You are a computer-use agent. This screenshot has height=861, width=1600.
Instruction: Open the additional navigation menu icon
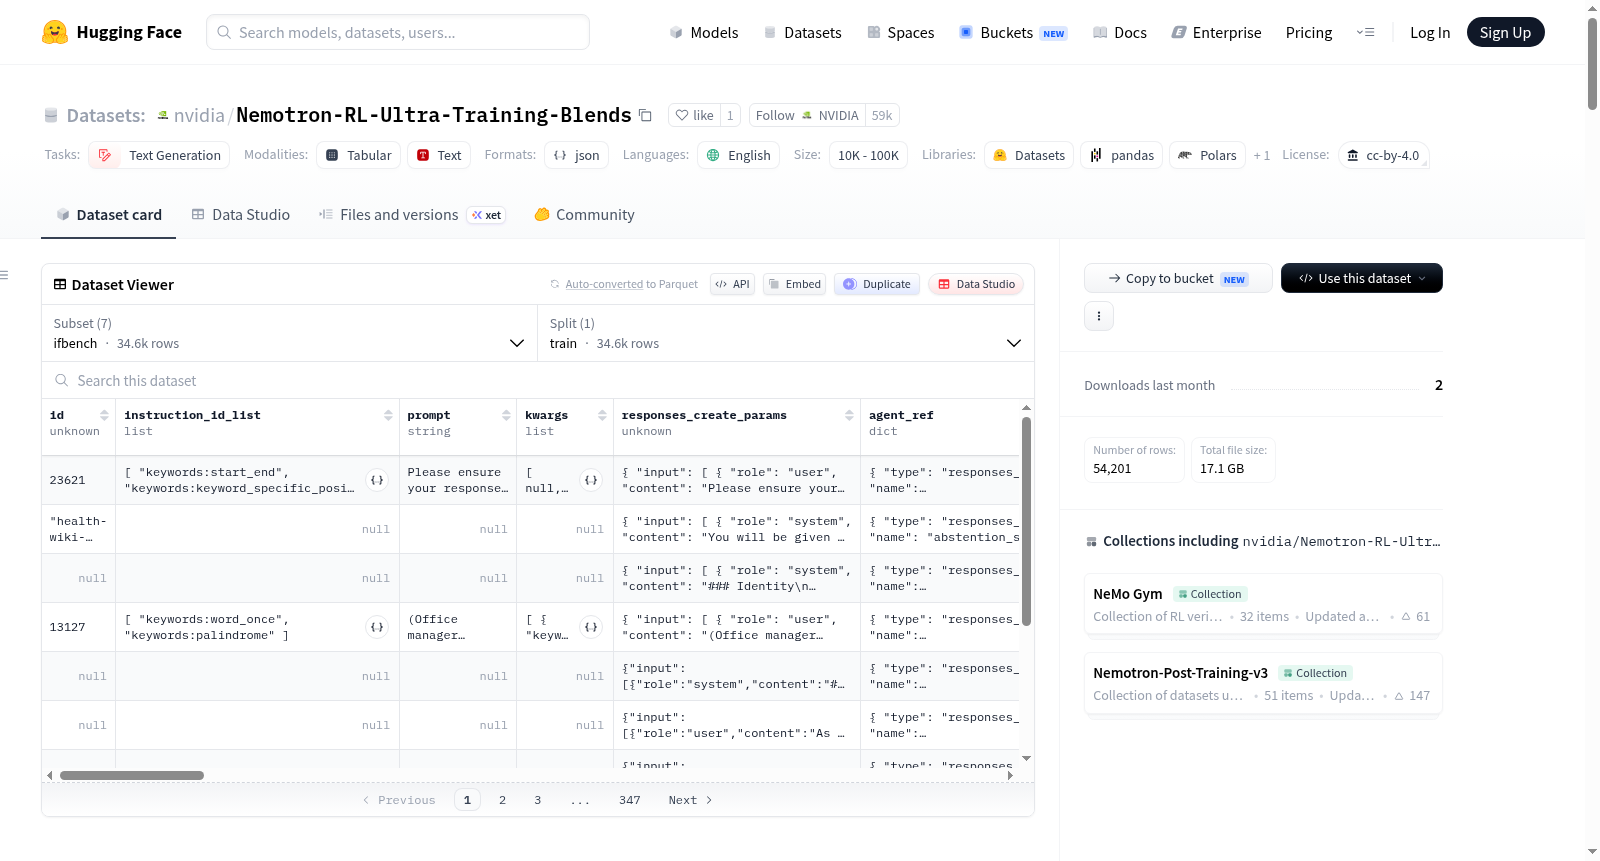point(1365,32)
